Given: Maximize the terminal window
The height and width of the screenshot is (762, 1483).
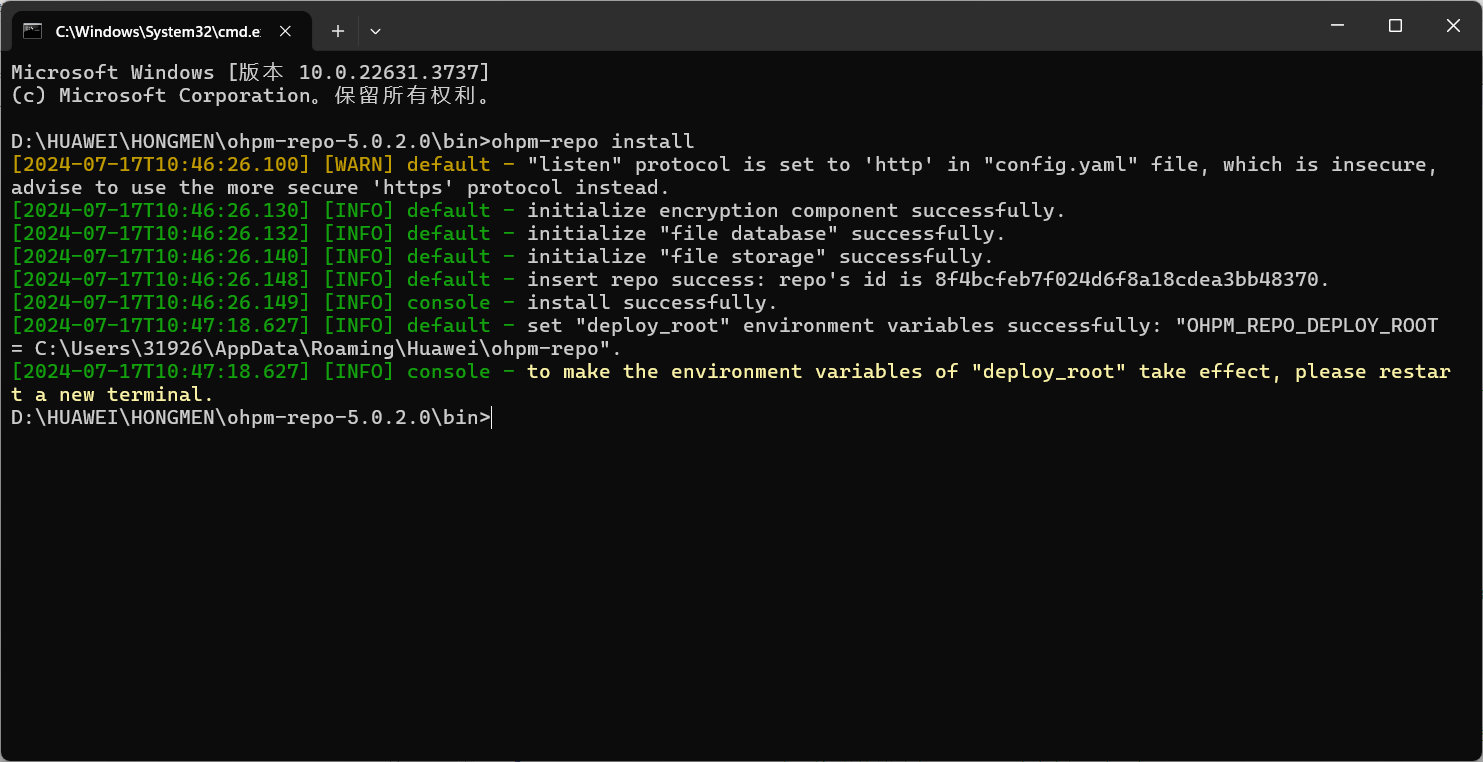Looking at the screenshot, I should pos(1395,26).
